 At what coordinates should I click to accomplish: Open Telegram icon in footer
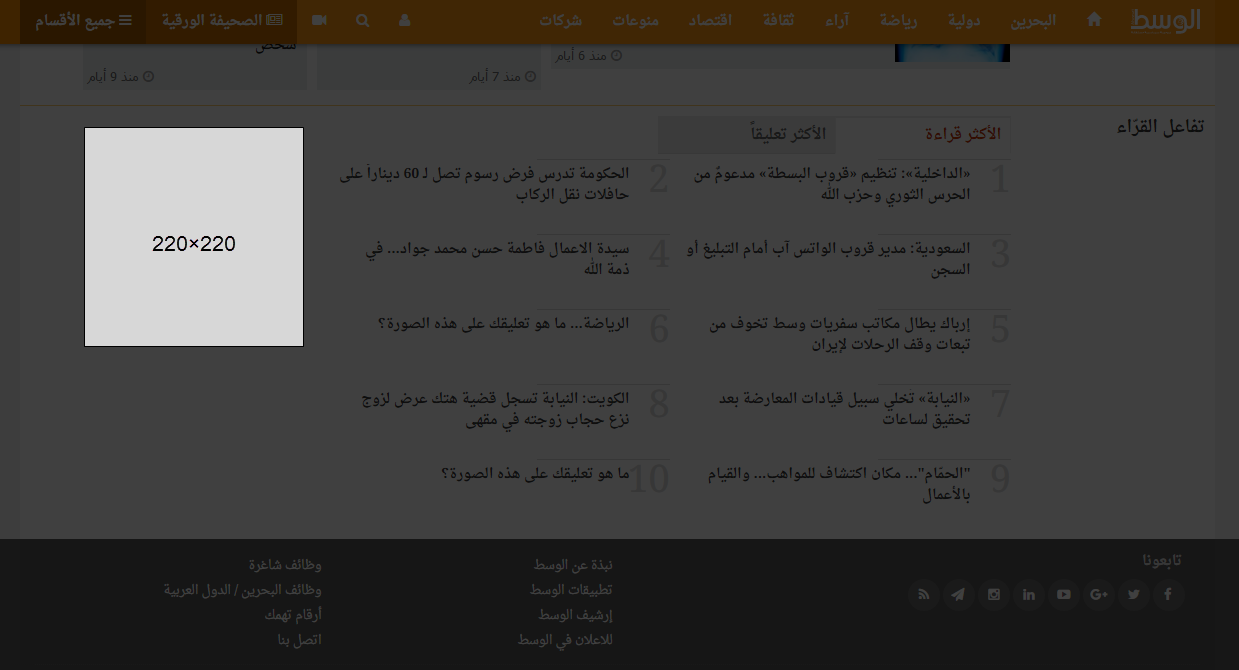tap(958, 595)
